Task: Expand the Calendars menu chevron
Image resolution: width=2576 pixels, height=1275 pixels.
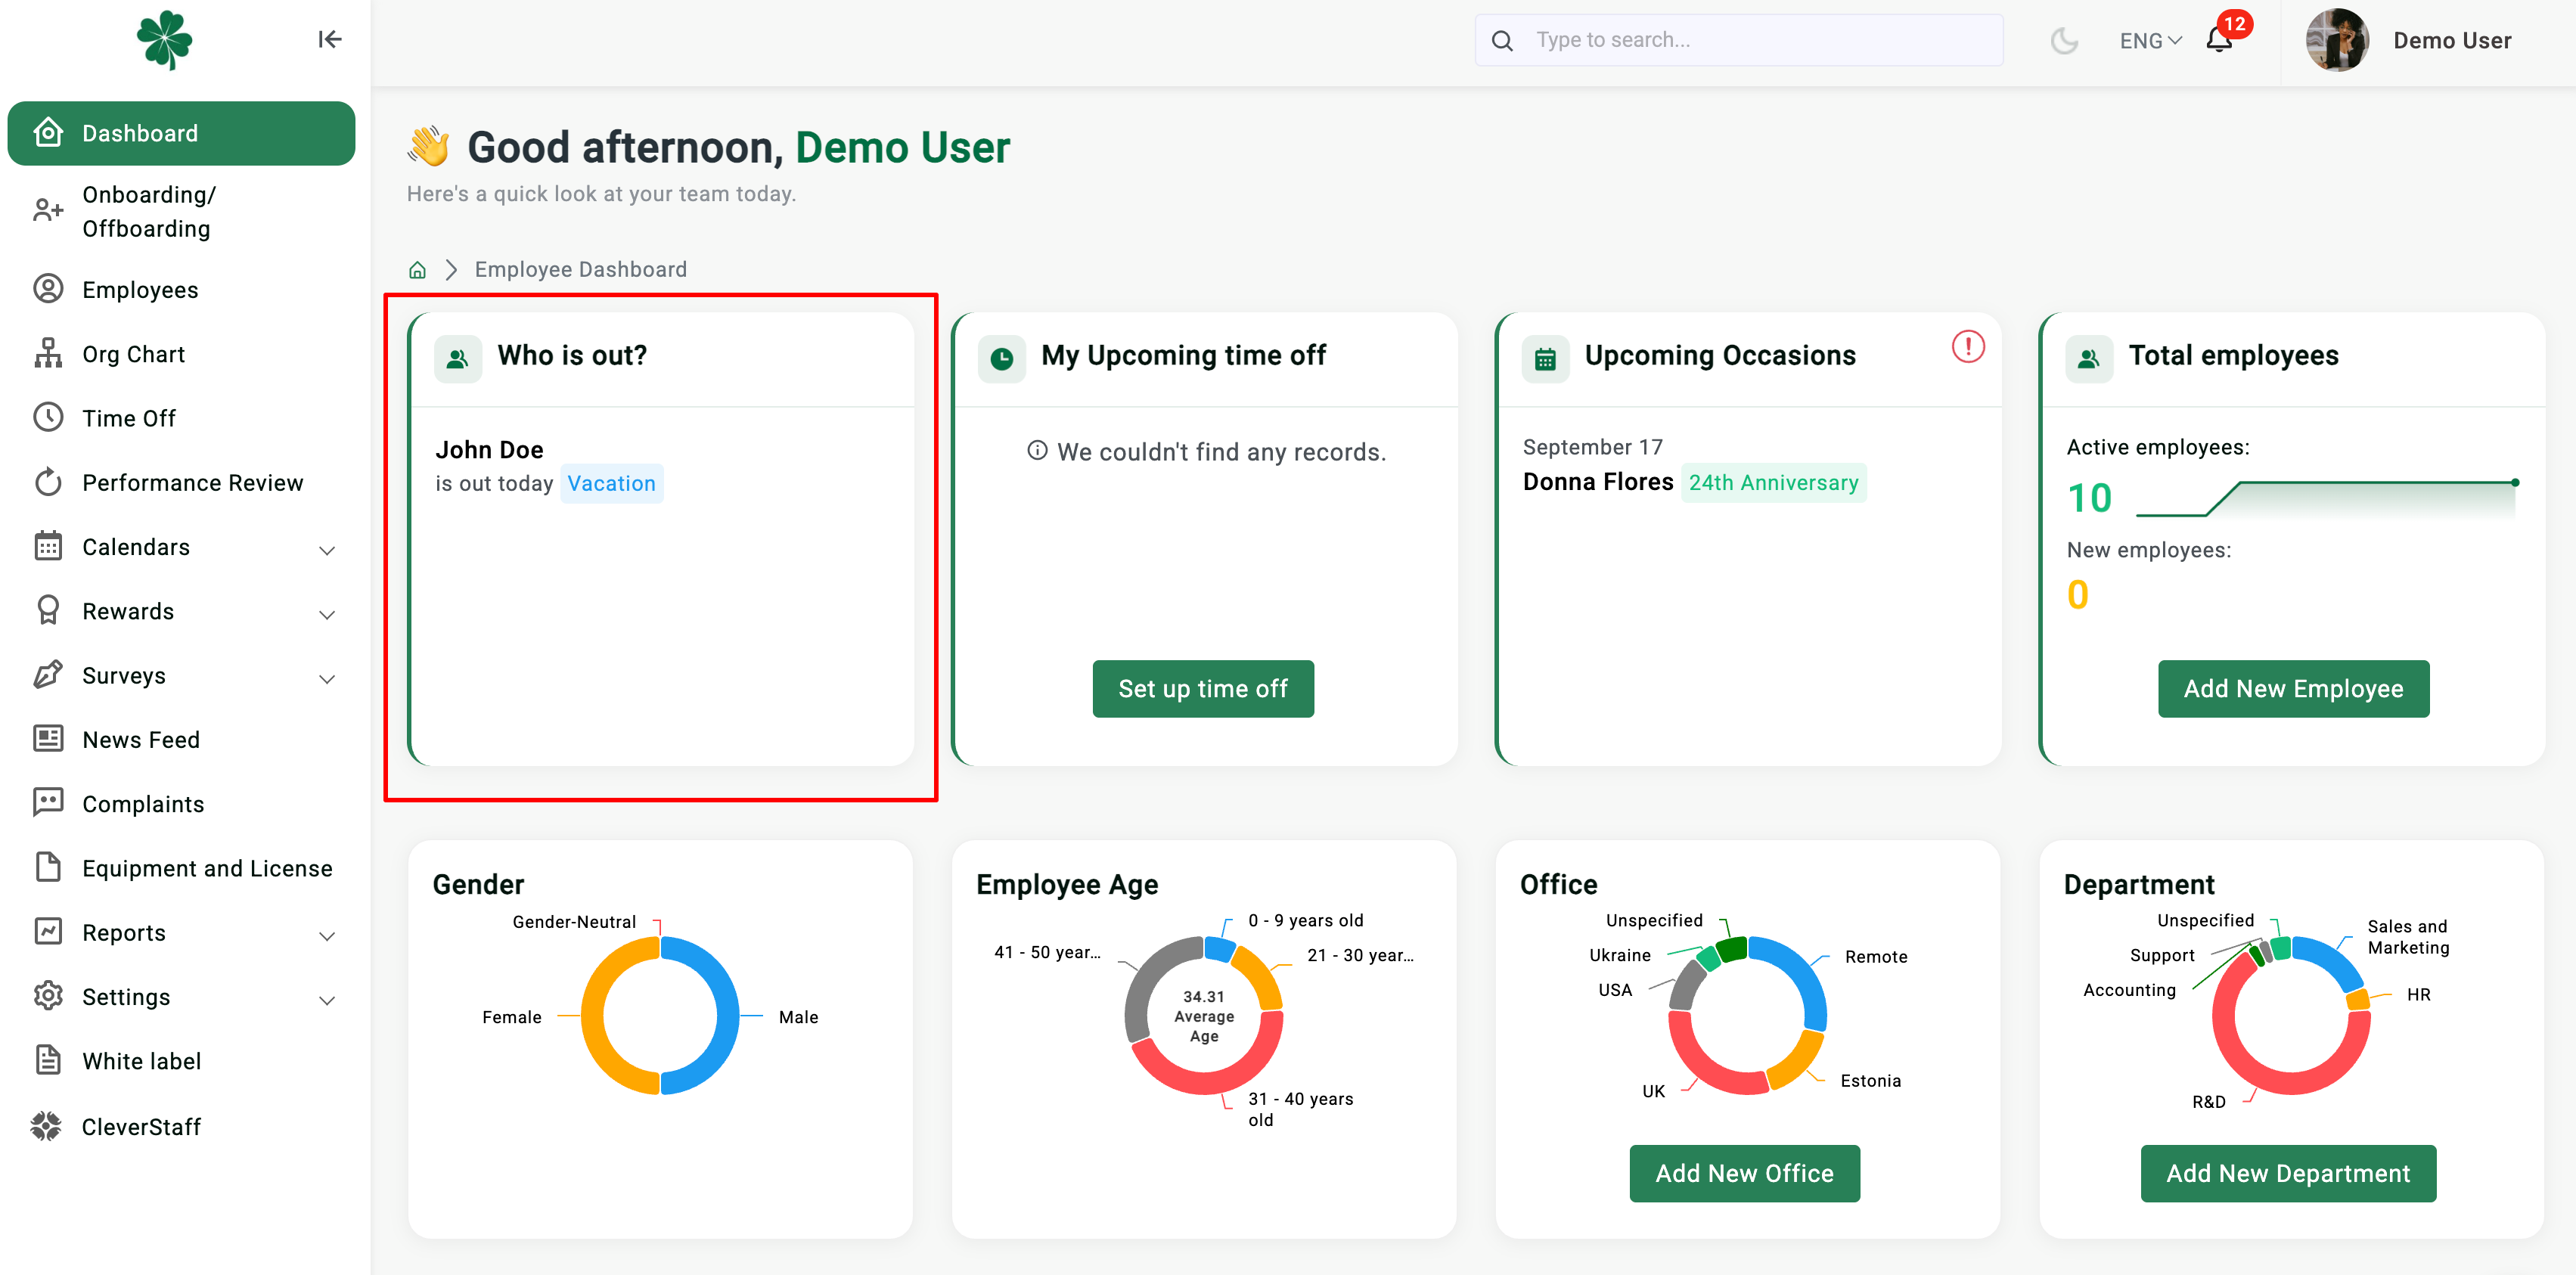Action: (327, 549)
